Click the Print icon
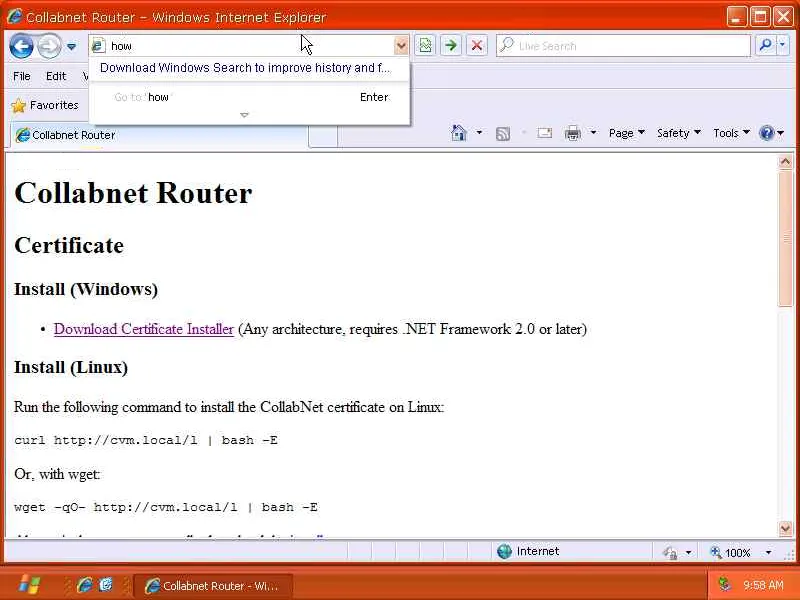This screenshot has width=800, height=600. click(x=573, y=133)
